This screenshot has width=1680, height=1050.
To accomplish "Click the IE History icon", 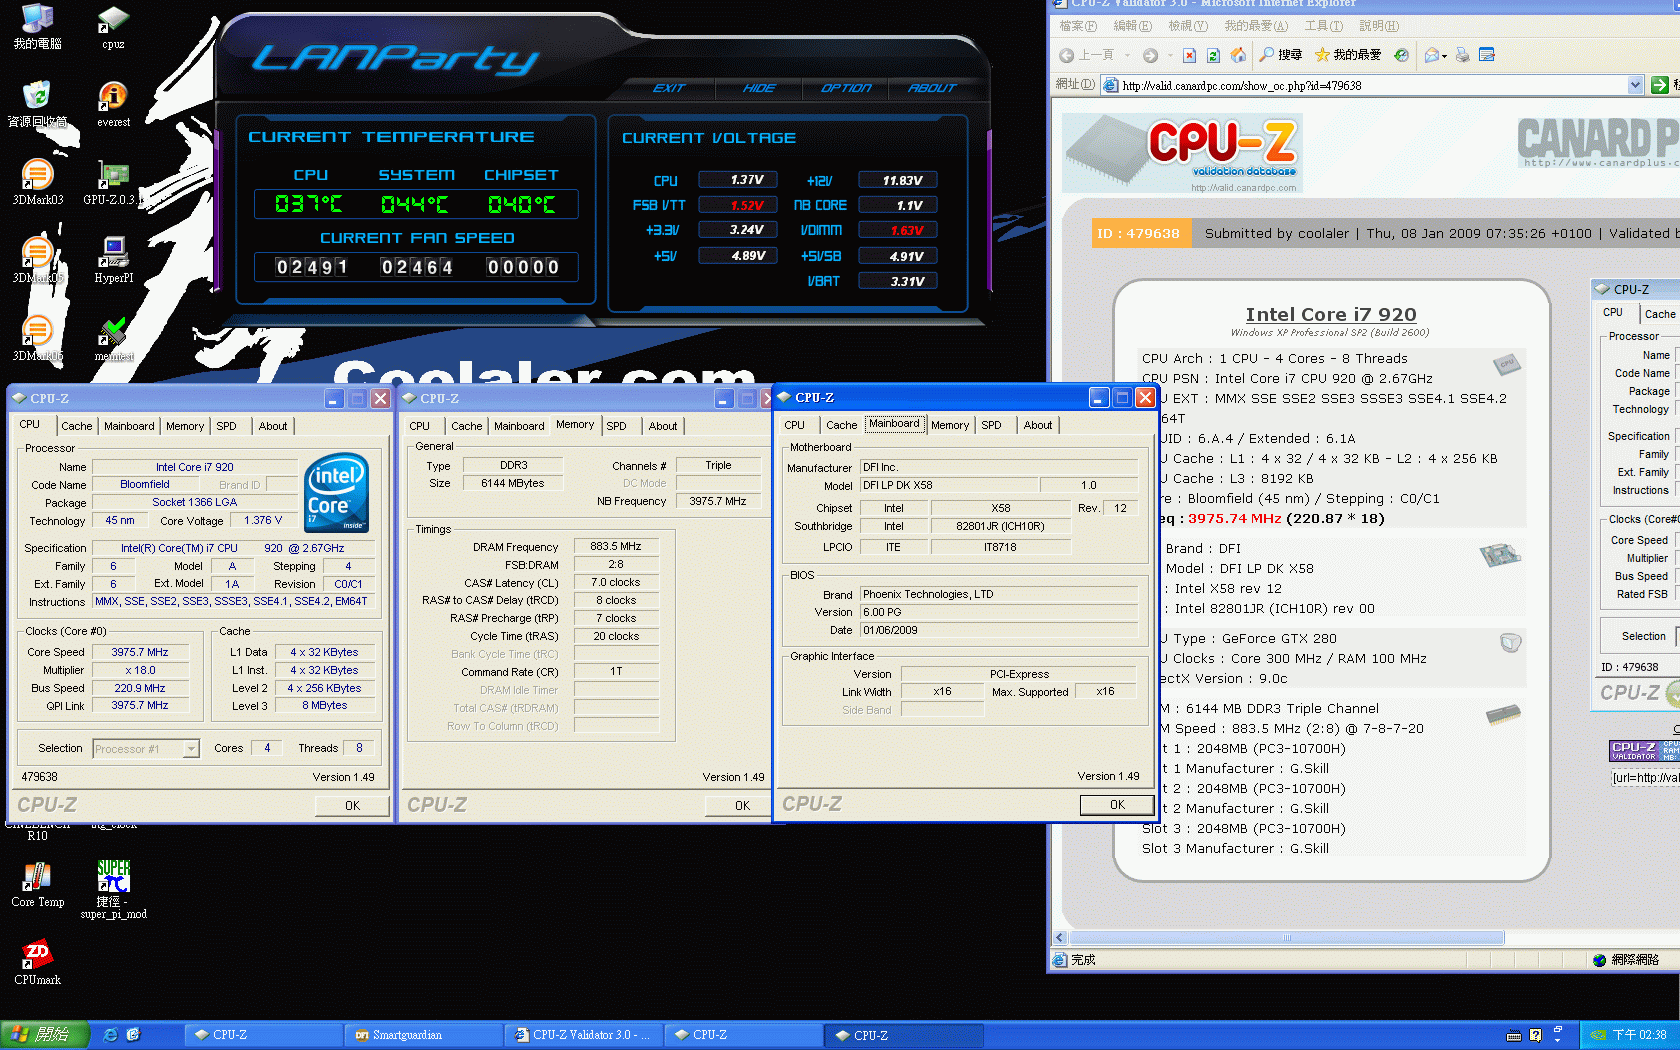I will 1402,55.
